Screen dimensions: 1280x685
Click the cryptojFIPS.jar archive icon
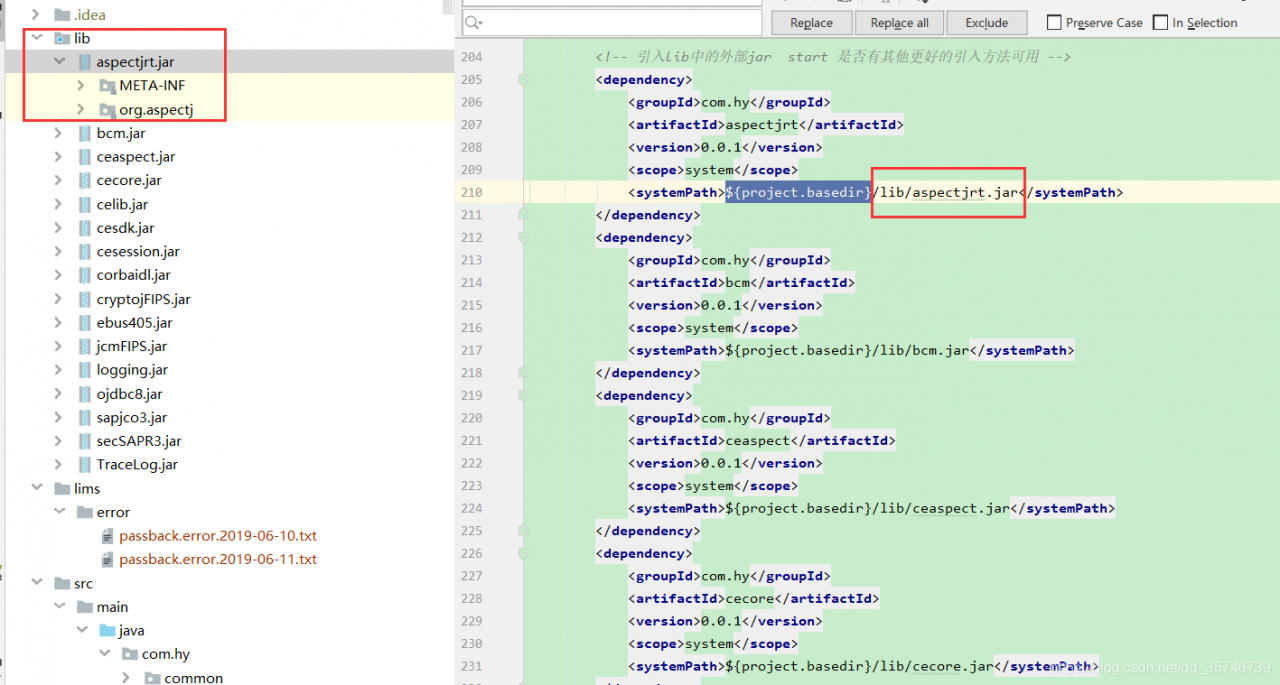tap(85, 299)
